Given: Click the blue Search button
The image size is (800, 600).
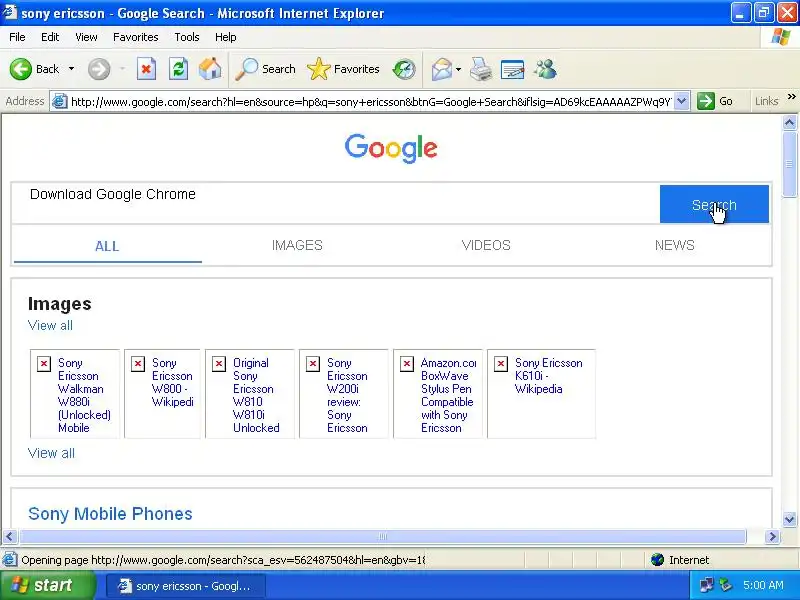Looking at the screenshot, I should point(714,204).
